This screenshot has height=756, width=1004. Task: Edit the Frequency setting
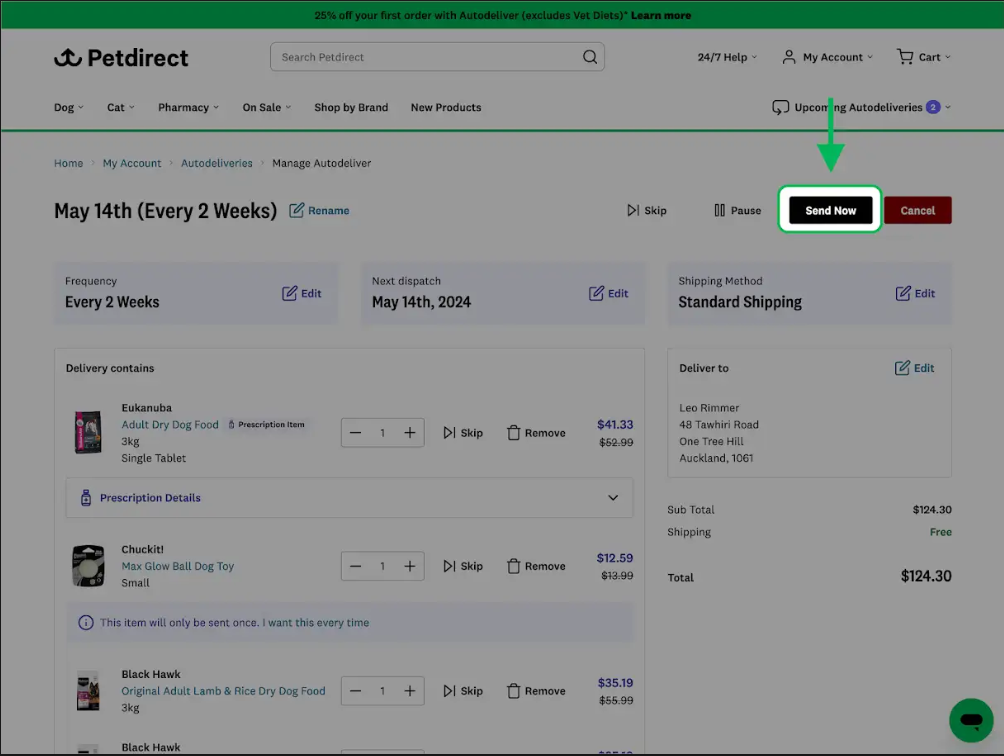[x=302, y=293]
